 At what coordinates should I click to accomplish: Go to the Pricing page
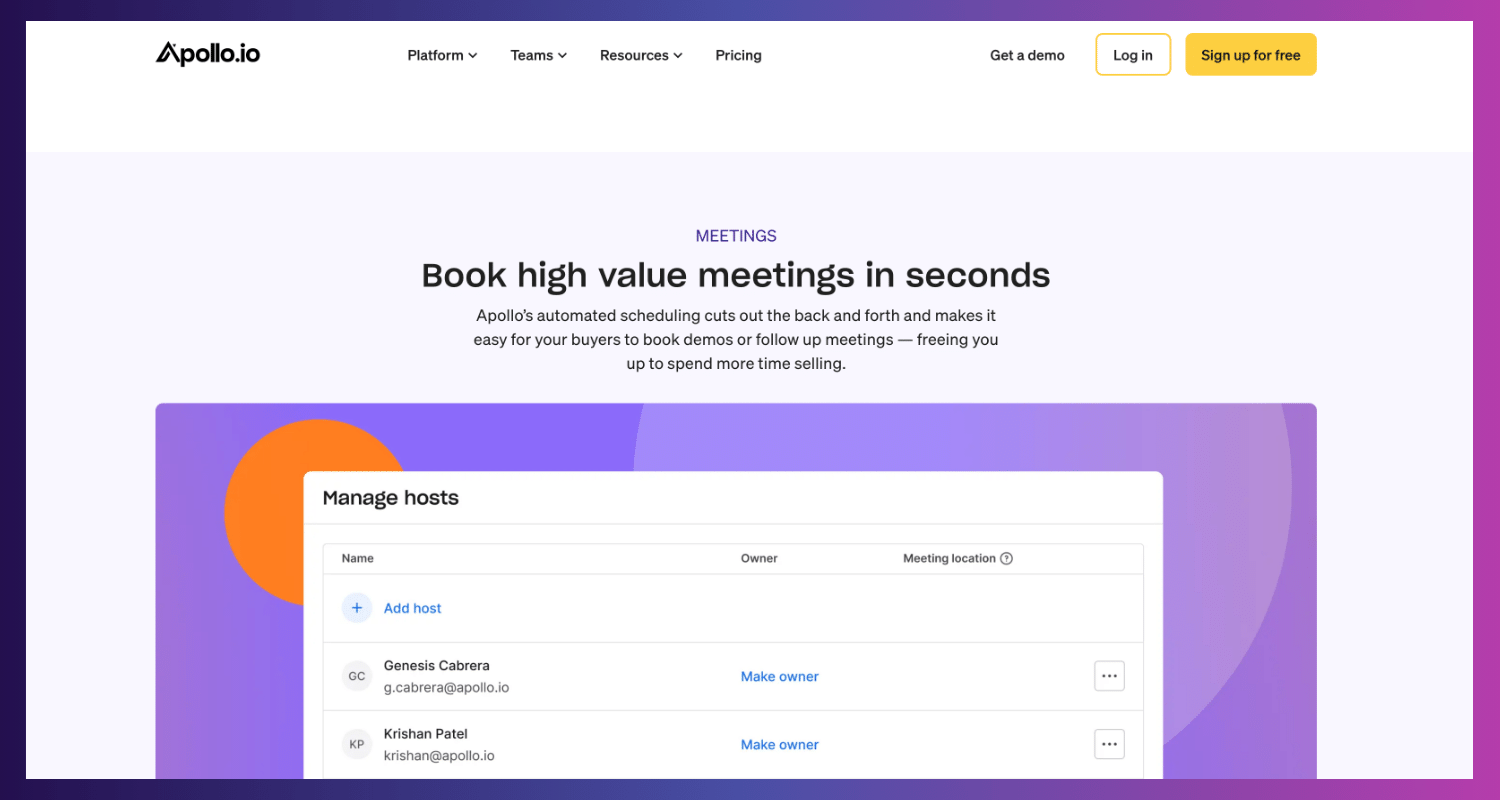coord(738,55)
